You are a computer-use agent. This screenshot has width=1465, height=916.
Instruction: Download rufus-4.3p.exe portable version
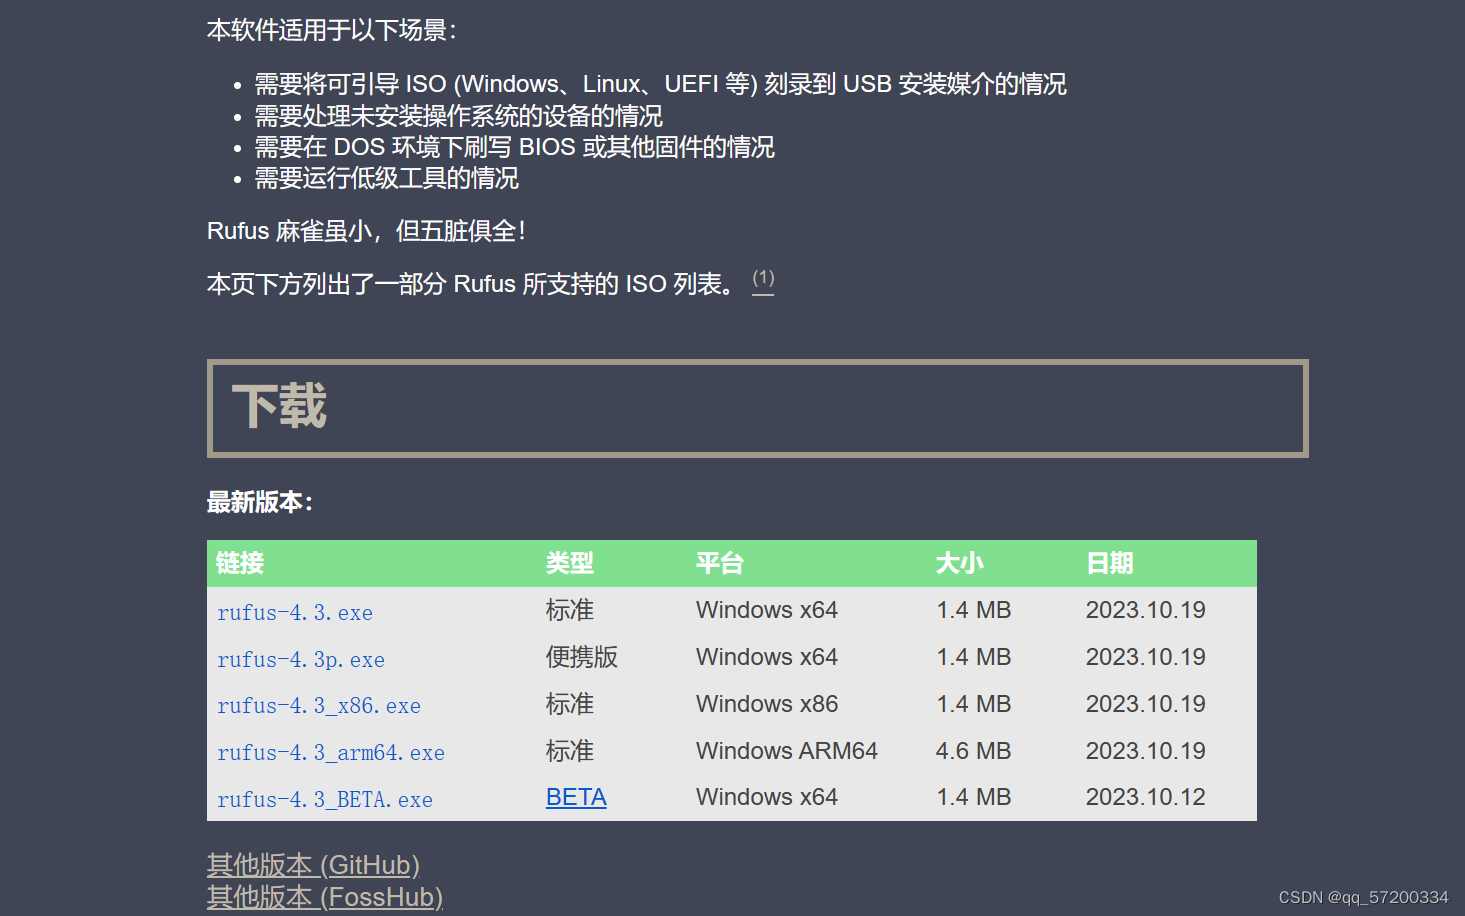(x=301, y=659)
